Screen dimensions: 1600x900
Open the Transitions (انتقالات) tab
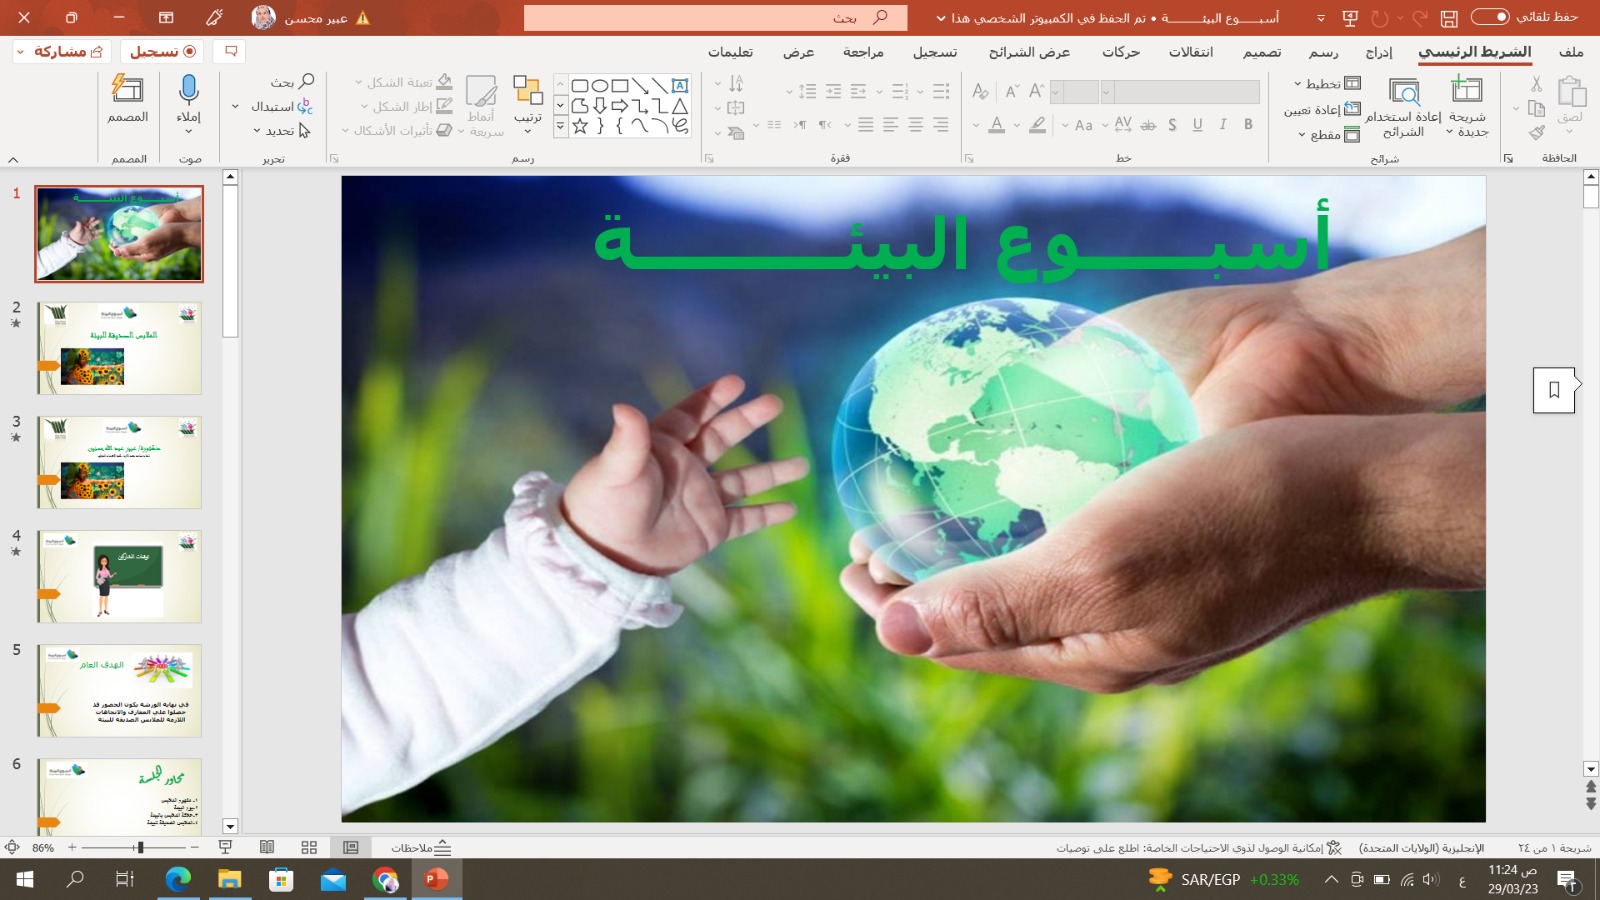(1191, 52)
